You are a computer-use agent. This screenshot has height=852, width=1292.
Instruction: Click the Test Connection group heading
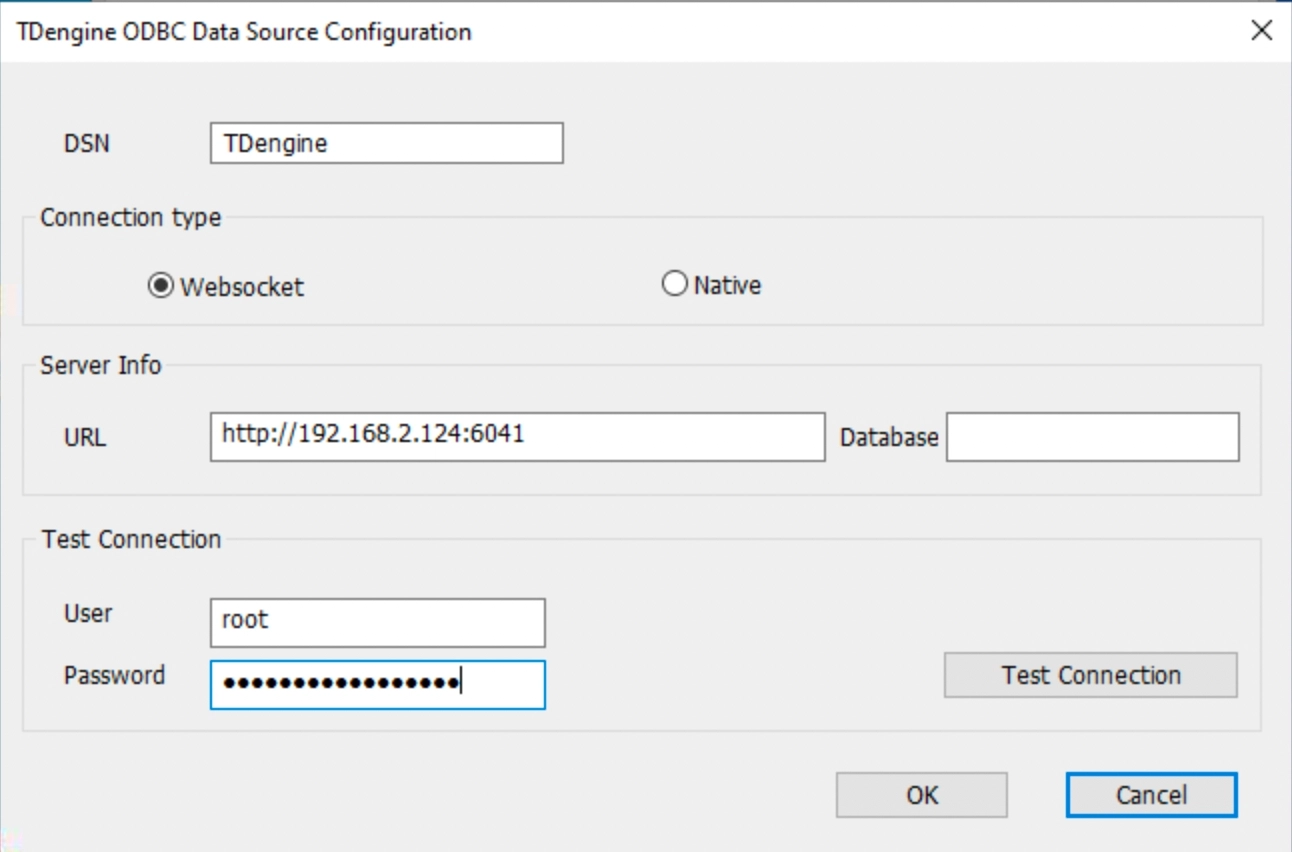tap(131, 540)
